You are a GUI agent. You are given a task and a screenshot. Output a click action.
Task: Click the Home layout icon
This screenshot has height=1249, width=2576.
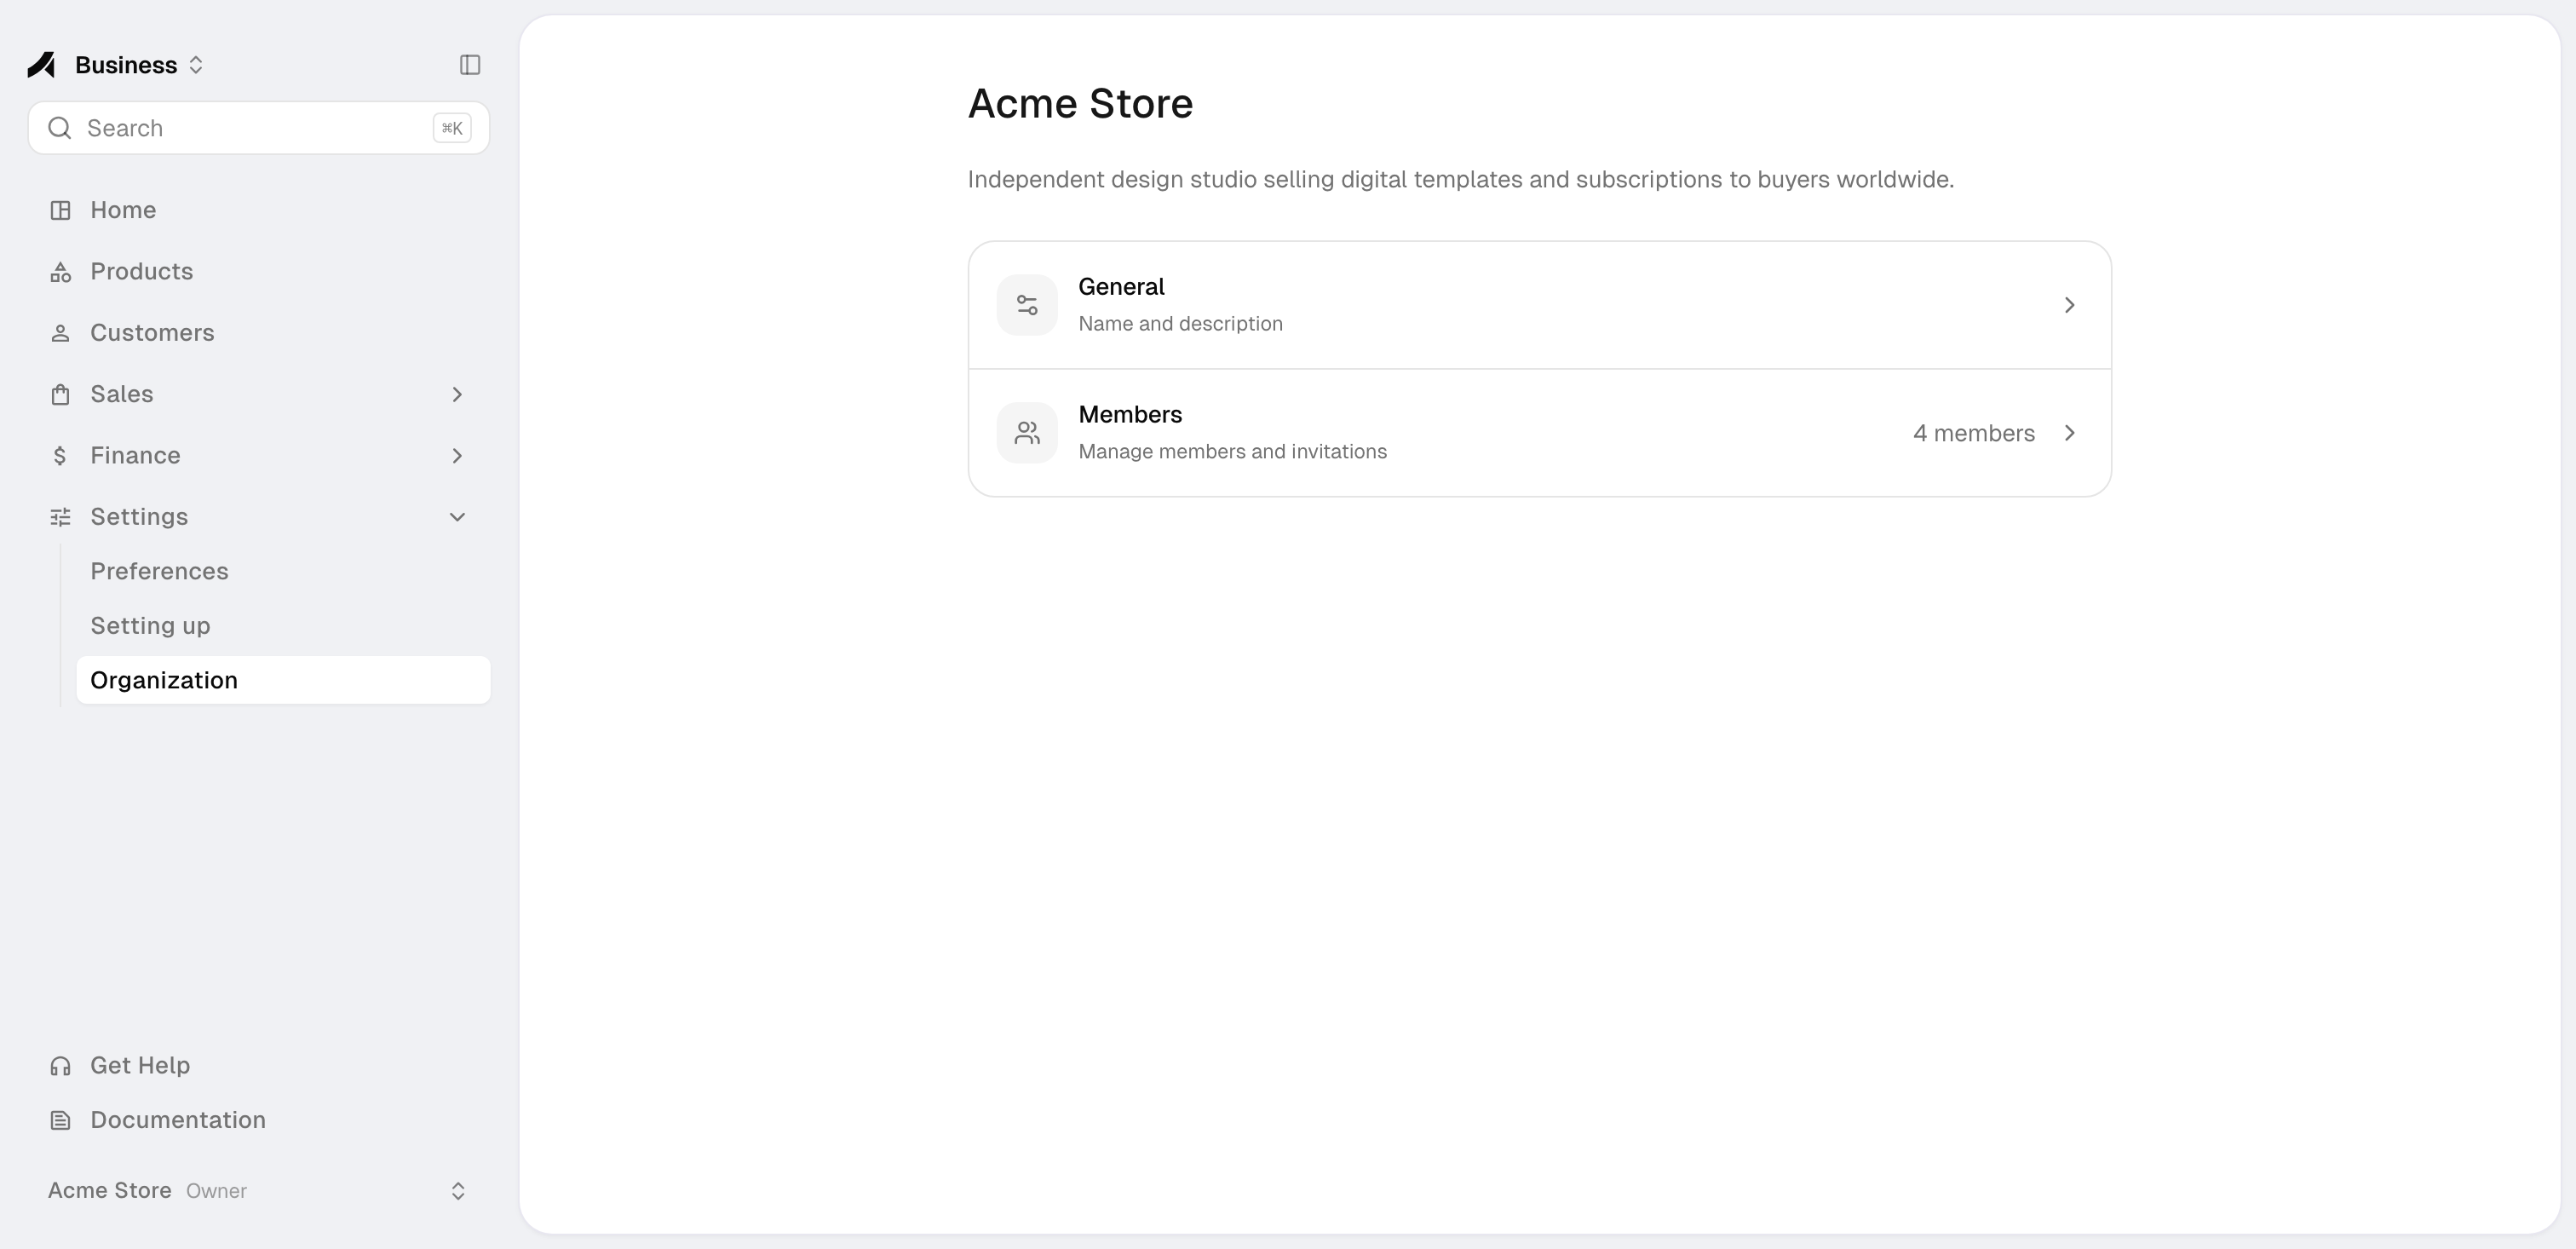60,210
